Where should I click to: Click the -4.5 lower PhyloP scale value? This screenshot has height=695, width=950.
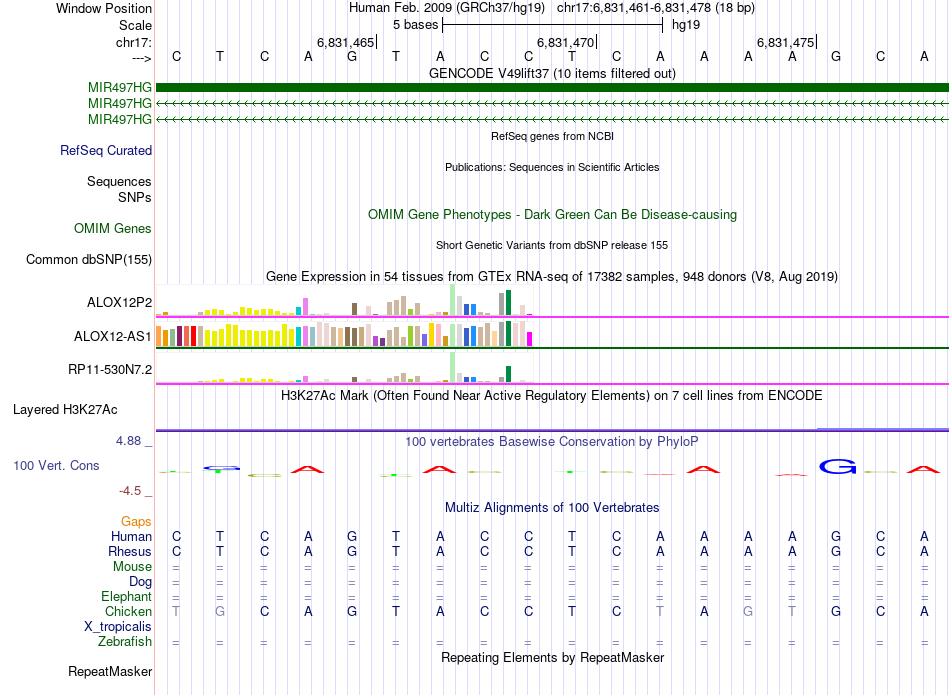130,491
